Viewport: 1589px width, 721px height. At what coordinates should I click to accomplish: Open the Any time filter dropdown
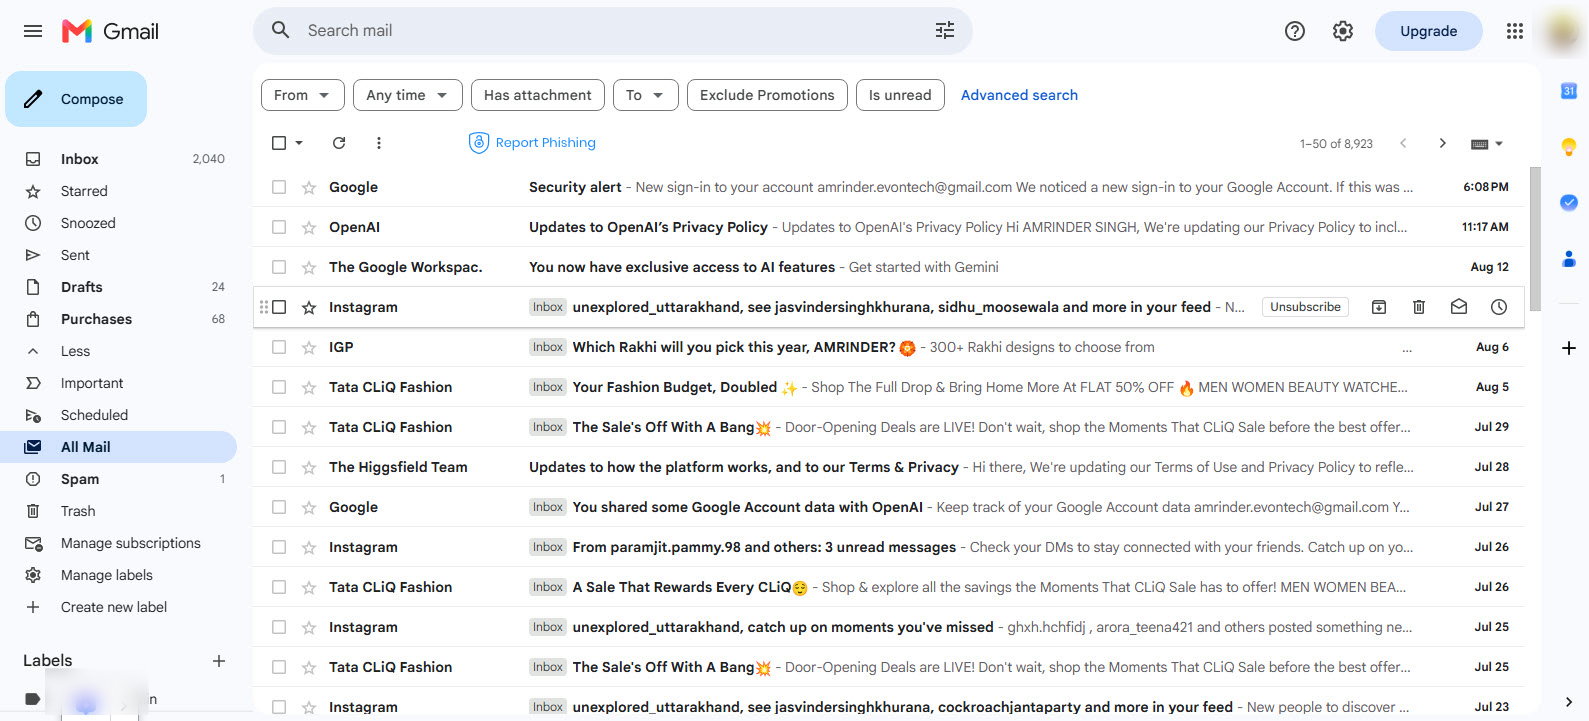407,95
